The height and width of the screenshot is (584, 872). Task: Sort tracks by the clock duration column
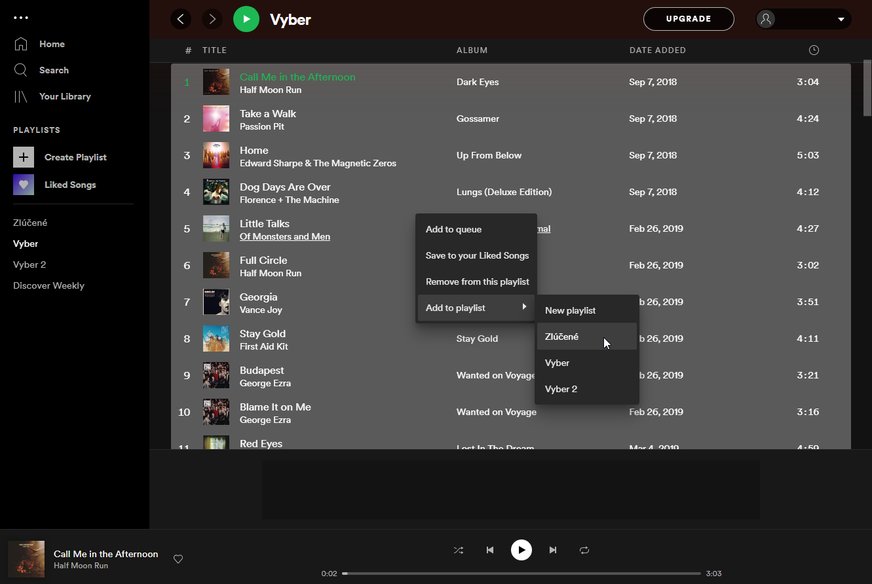point(813,50)
